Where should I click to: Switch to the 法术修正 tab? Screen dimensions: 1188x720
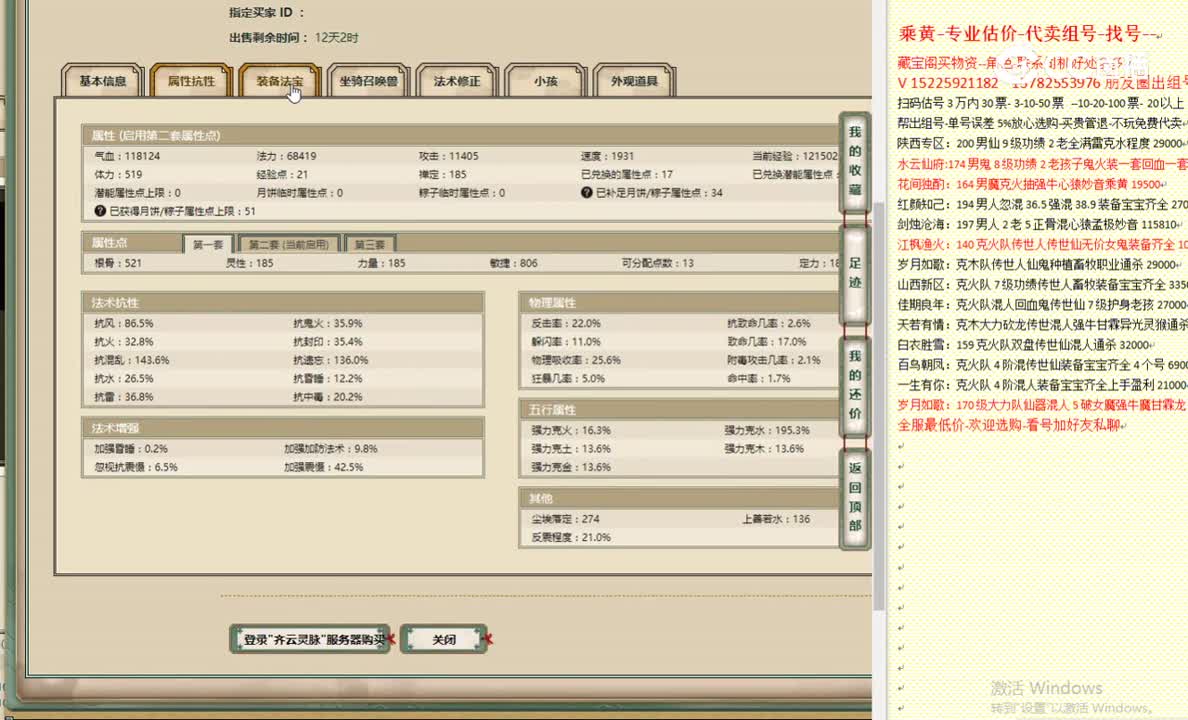[x=457, y=80]
